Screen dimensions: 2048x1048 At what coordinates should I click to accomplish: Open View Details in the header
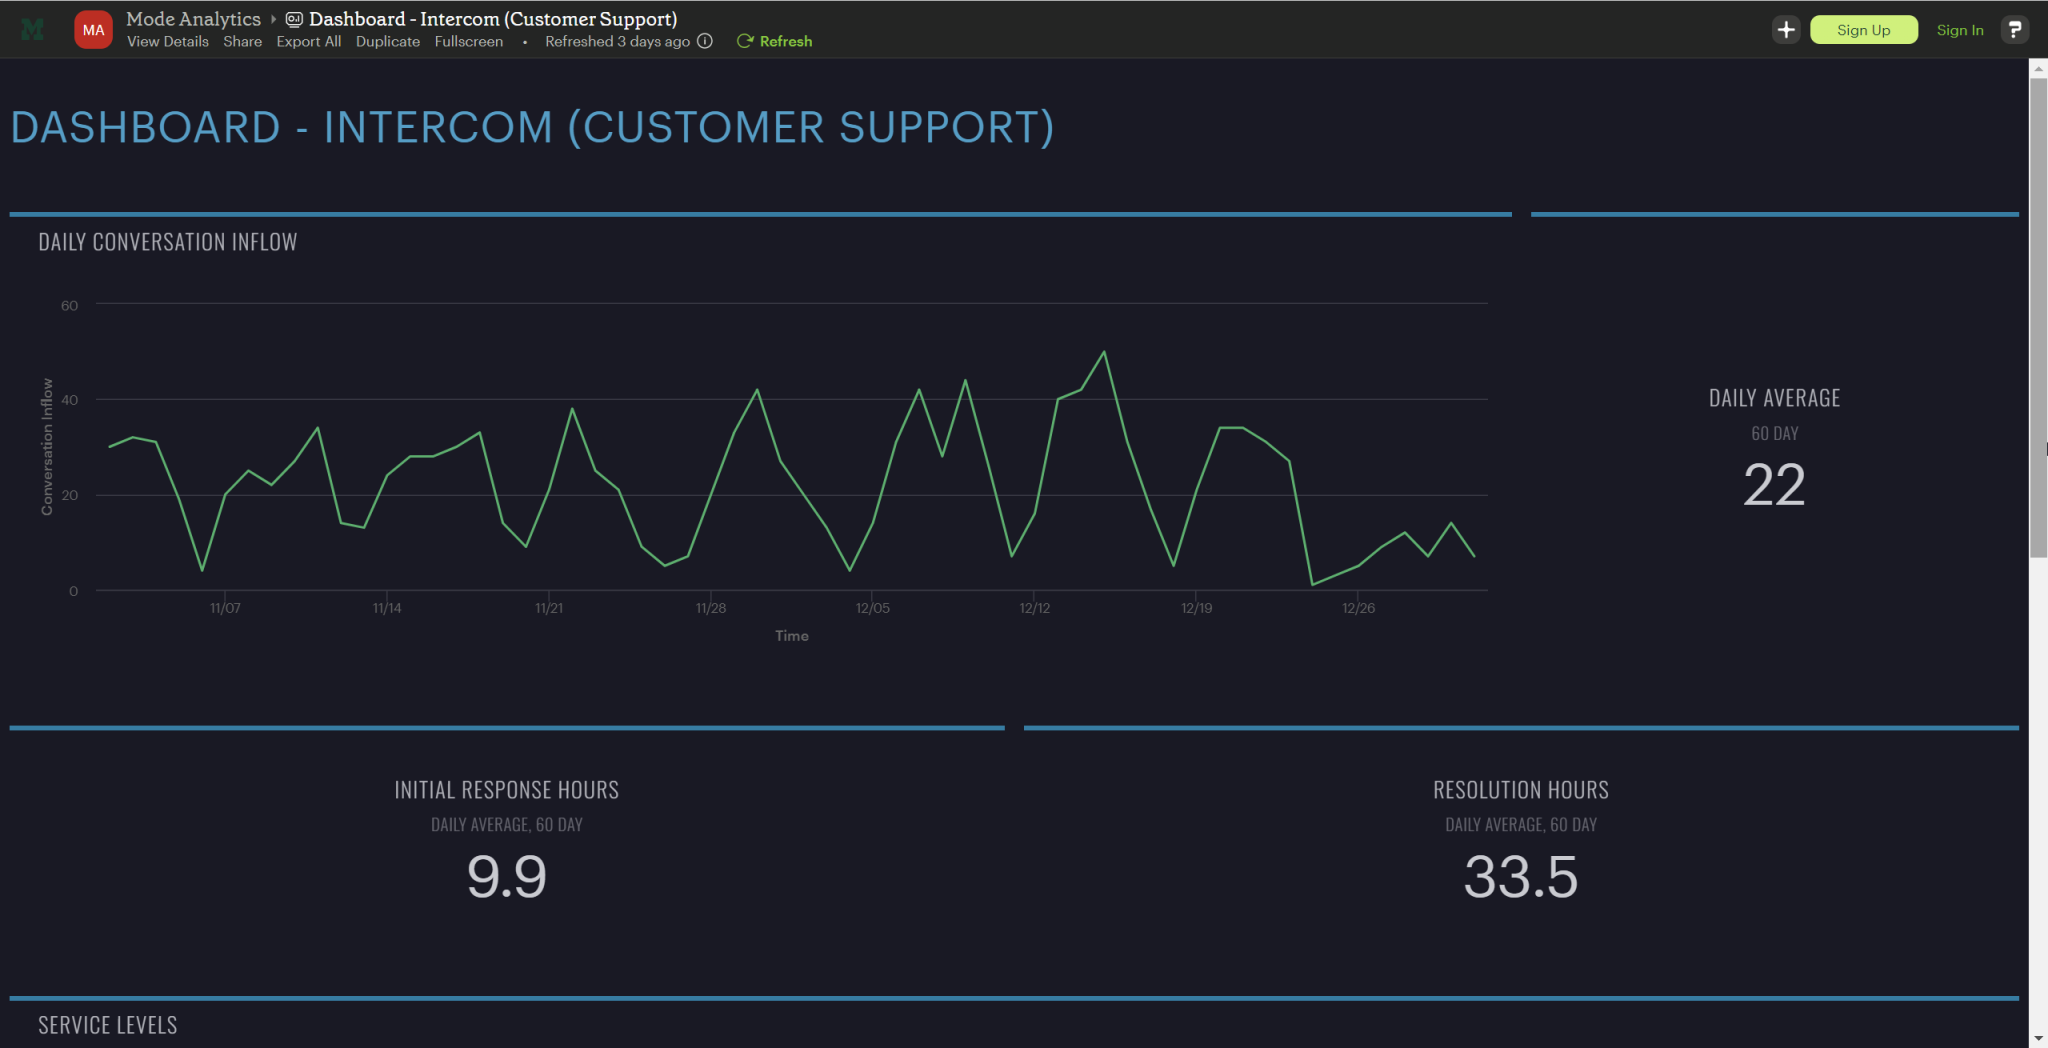coord(168,41)
